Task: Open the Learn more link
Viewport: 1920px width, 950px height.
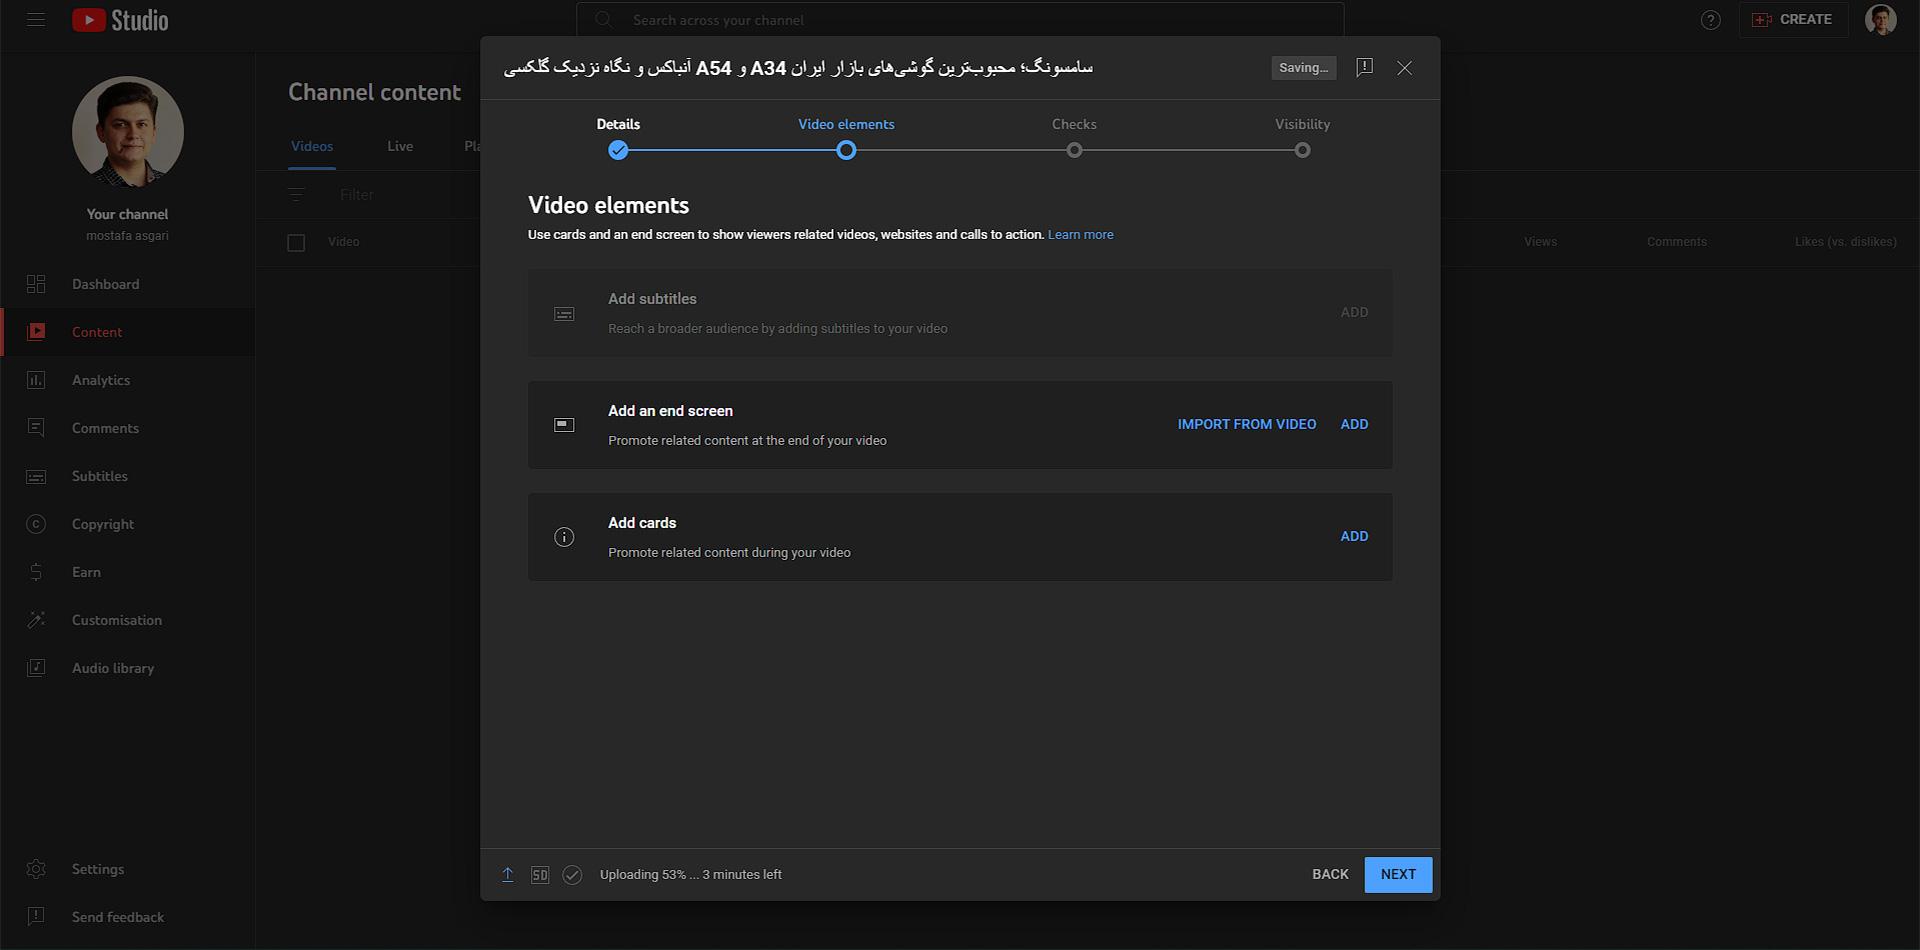Action: 1080,235
